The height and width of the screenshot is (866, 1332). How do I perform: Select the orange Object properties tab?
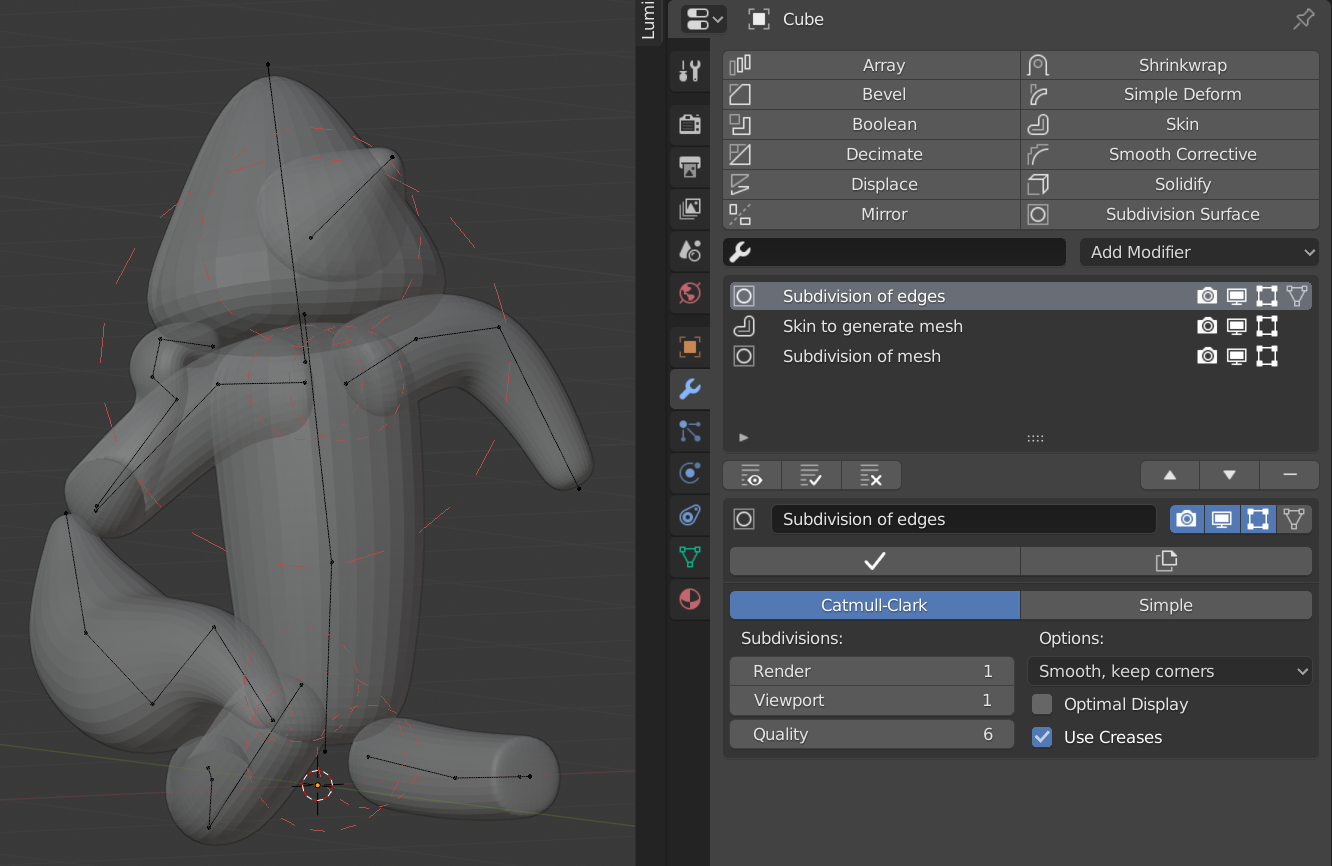[x=689, y=347]
